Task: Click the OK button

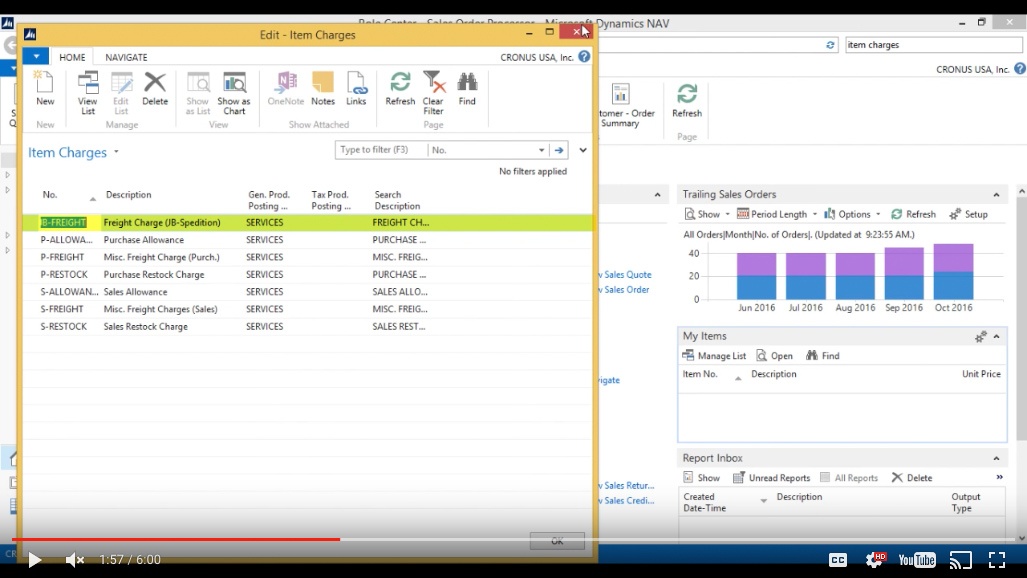Action: click(557, 541)
